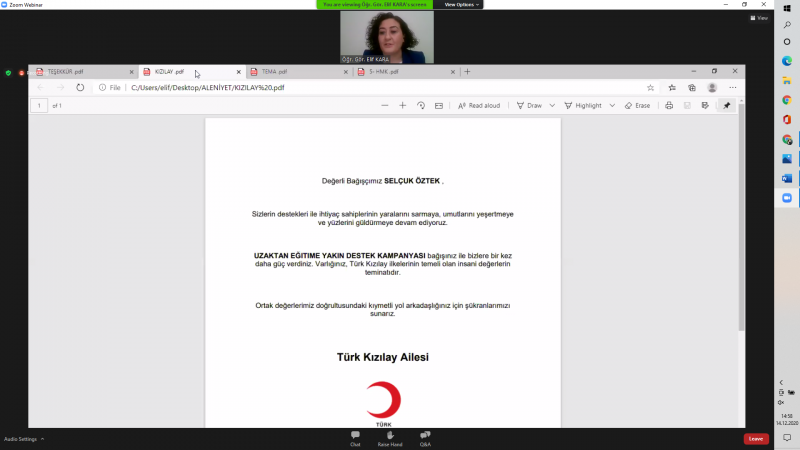Expand the Highlight color dropdown
Screen dimensions: 800x450
611,105
